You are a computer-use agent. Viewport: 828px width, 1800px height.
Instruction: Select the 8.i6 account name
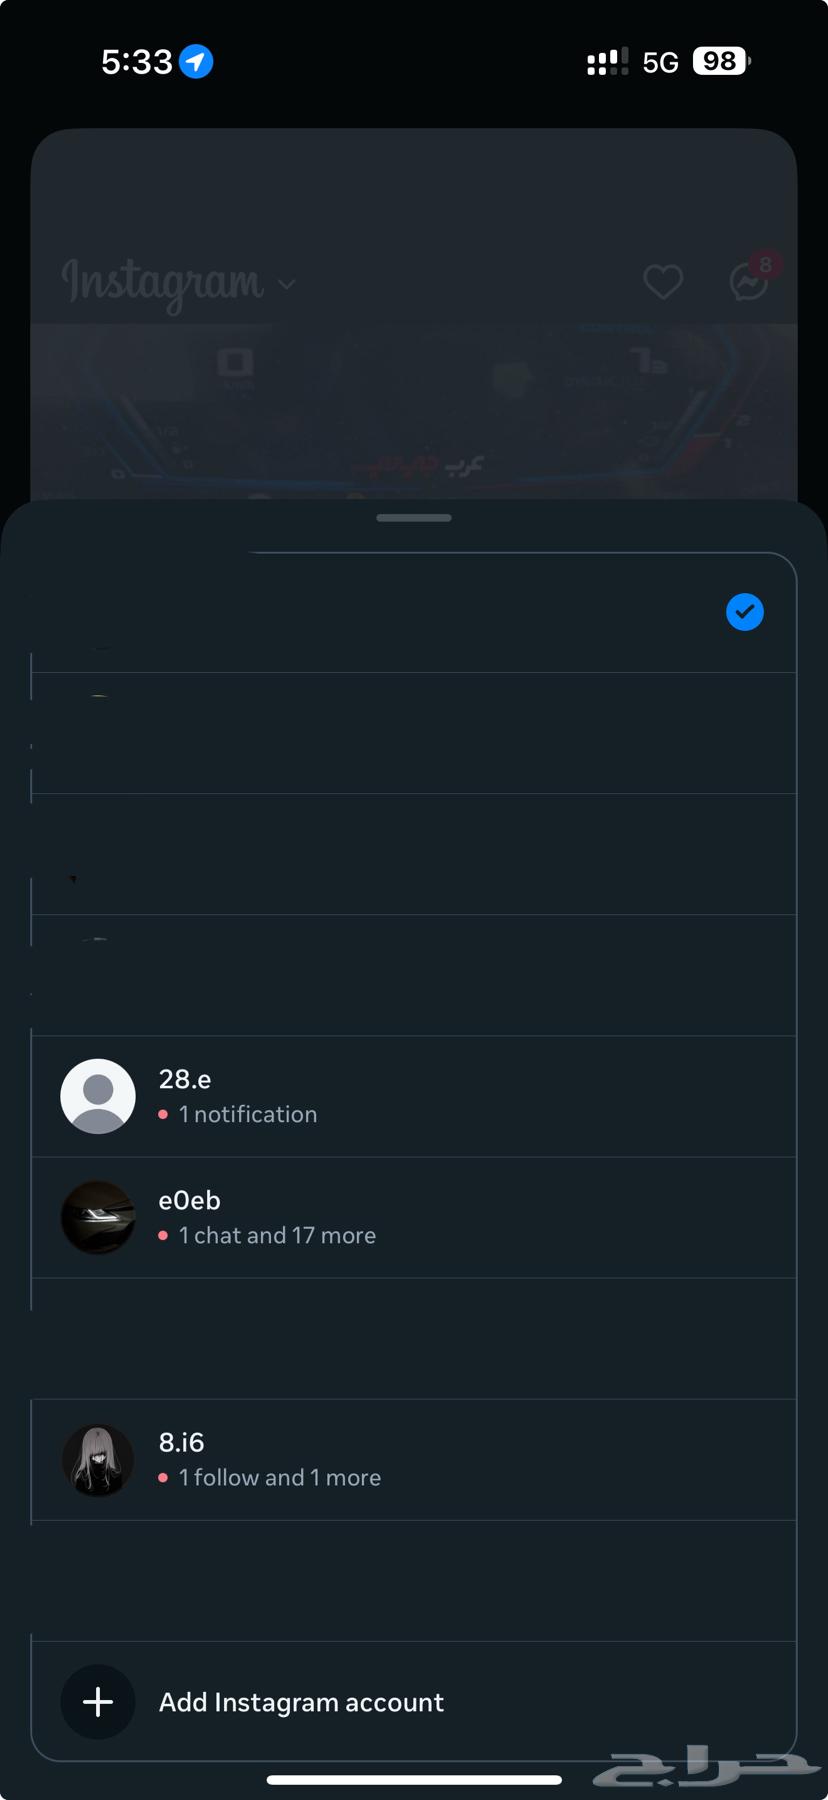coord(182,1443)
